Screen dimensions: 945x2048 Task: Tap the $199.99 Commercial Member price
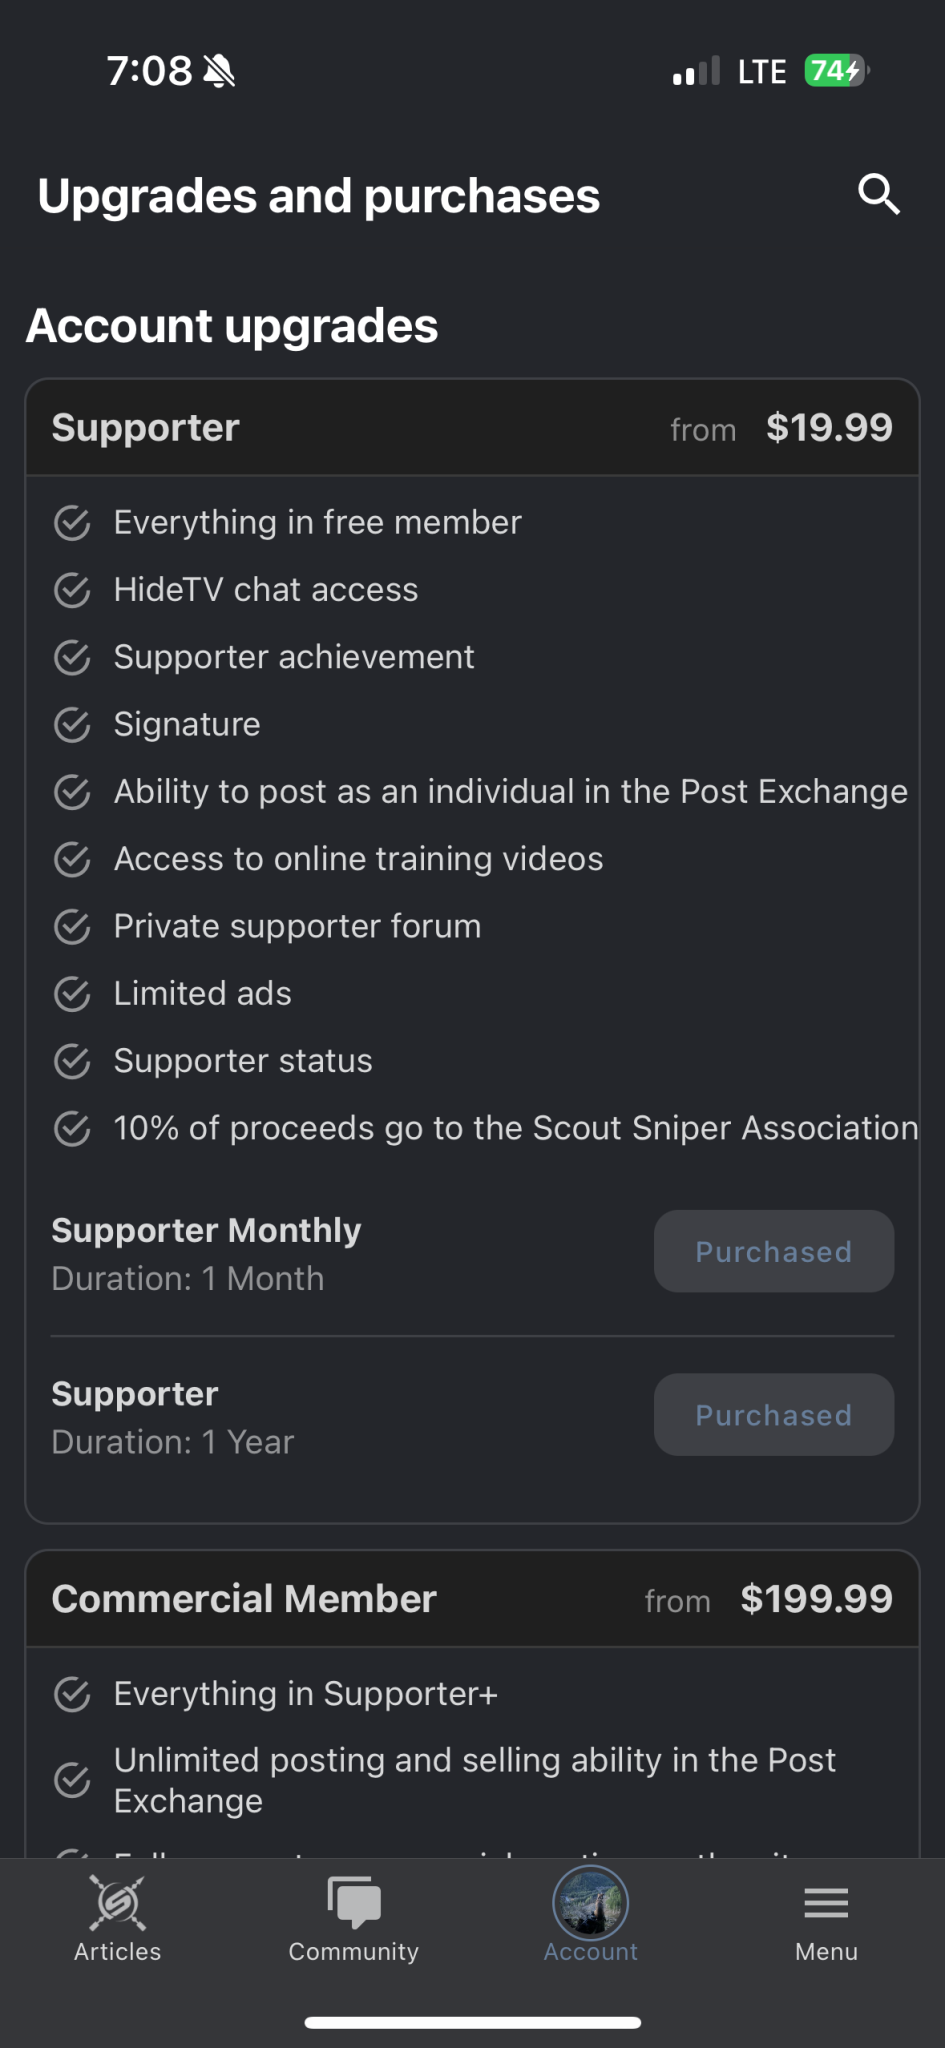click(816, 1599)
